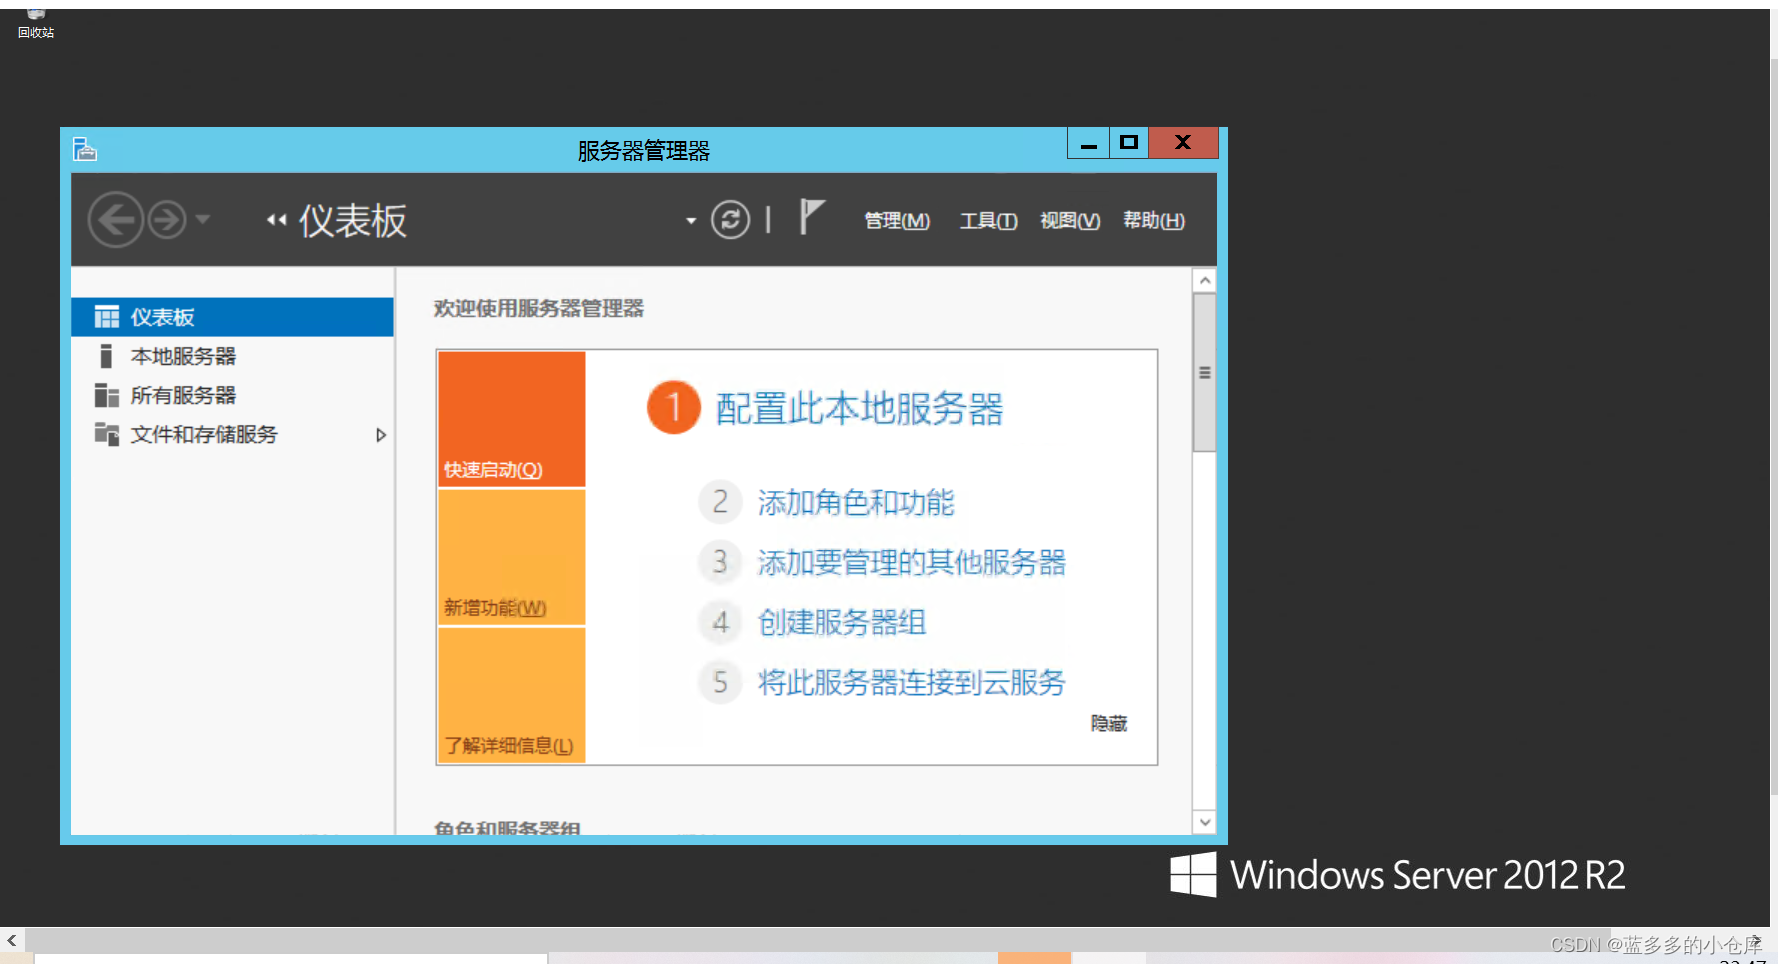Viewport: 1778px width, 964px height.
Task: Click the scrollbar down arrow in dashboard
Action: (x=1205, y=822)
